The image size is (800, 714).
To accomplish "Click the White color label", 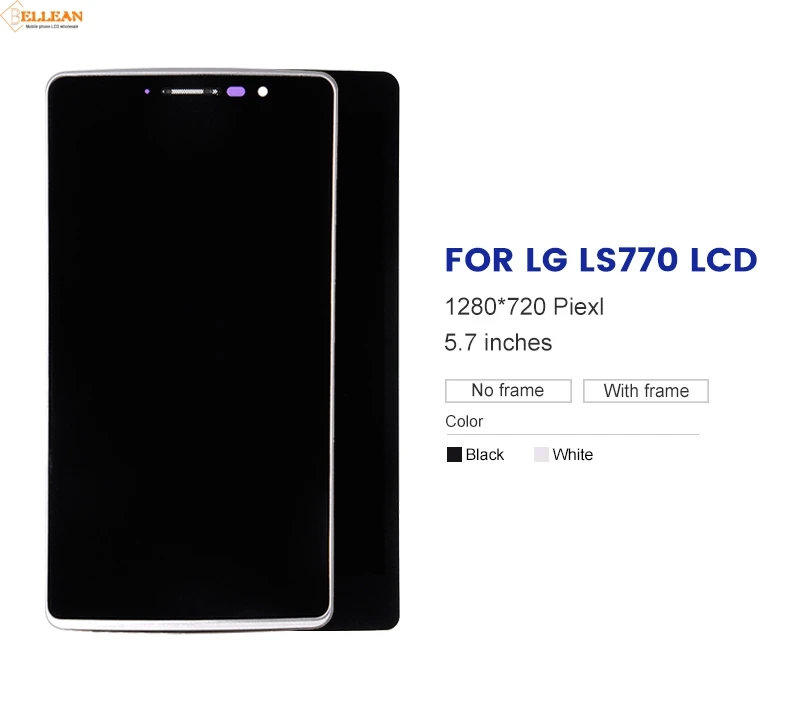I will [x=572, y=455].
